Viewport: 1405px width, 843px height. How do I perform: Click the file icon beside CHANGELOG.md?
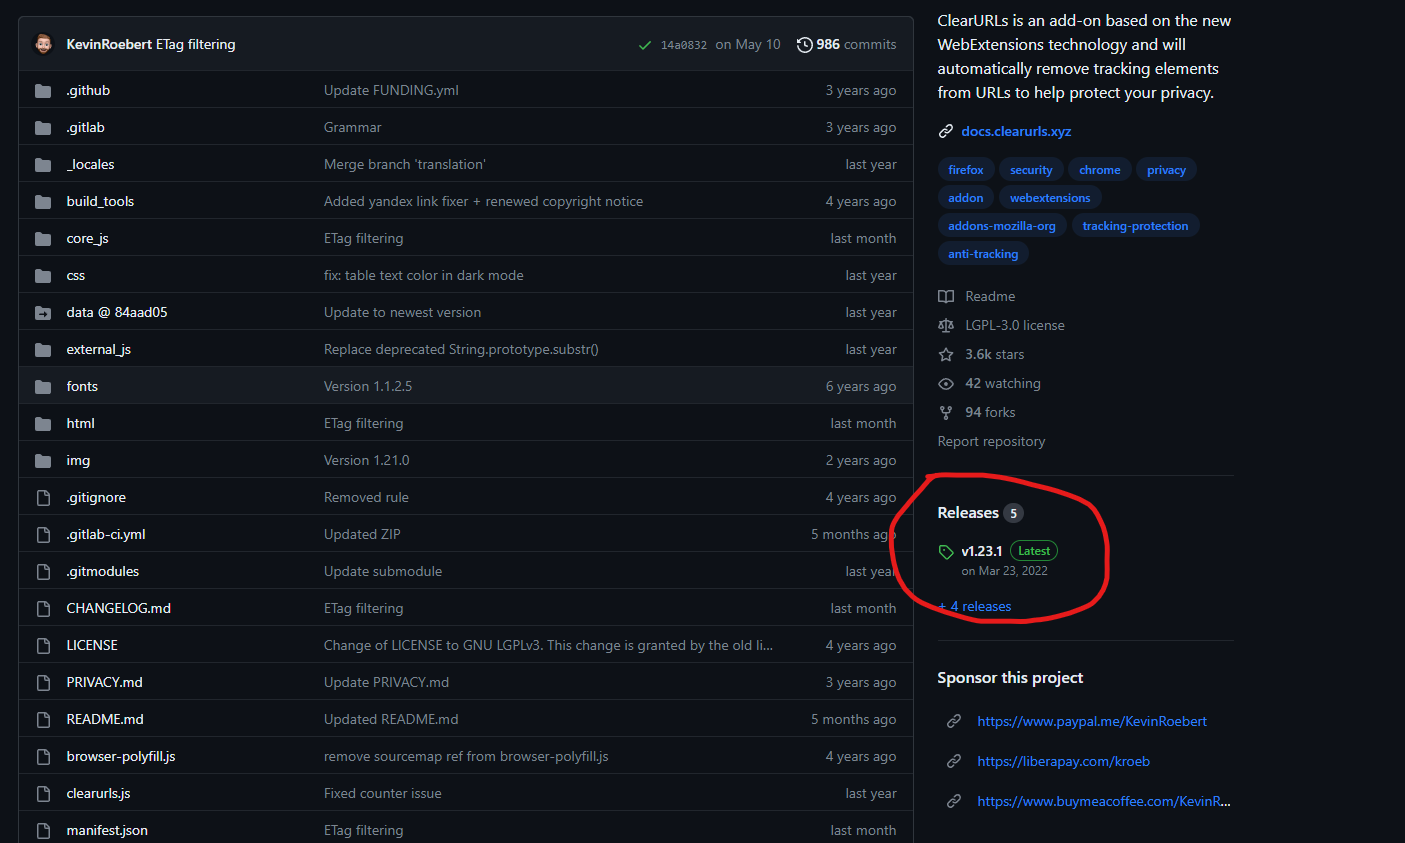pos(43,609)
